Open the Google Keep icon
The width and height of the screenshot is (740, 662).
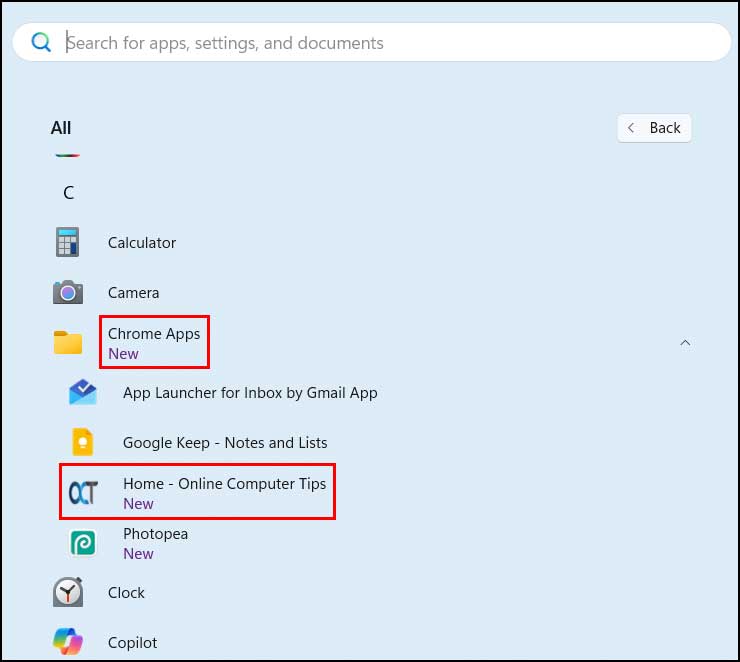[83, 442]
